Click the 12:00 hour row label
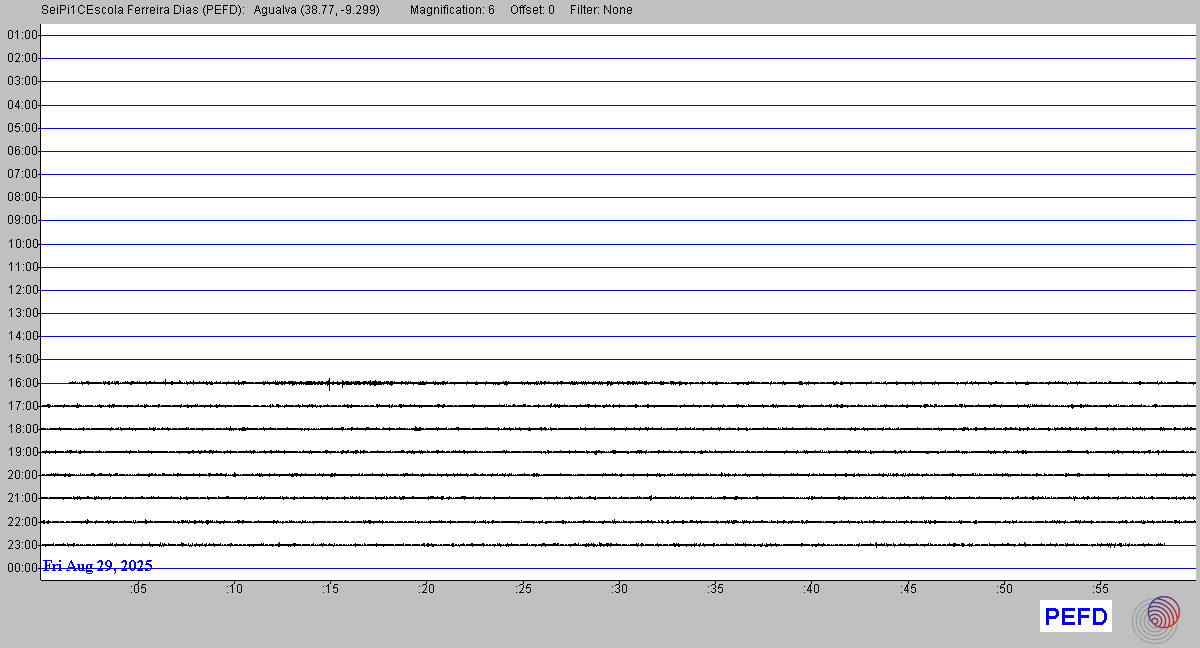The width and height of the screenshot is (1200, 648). 22,290
